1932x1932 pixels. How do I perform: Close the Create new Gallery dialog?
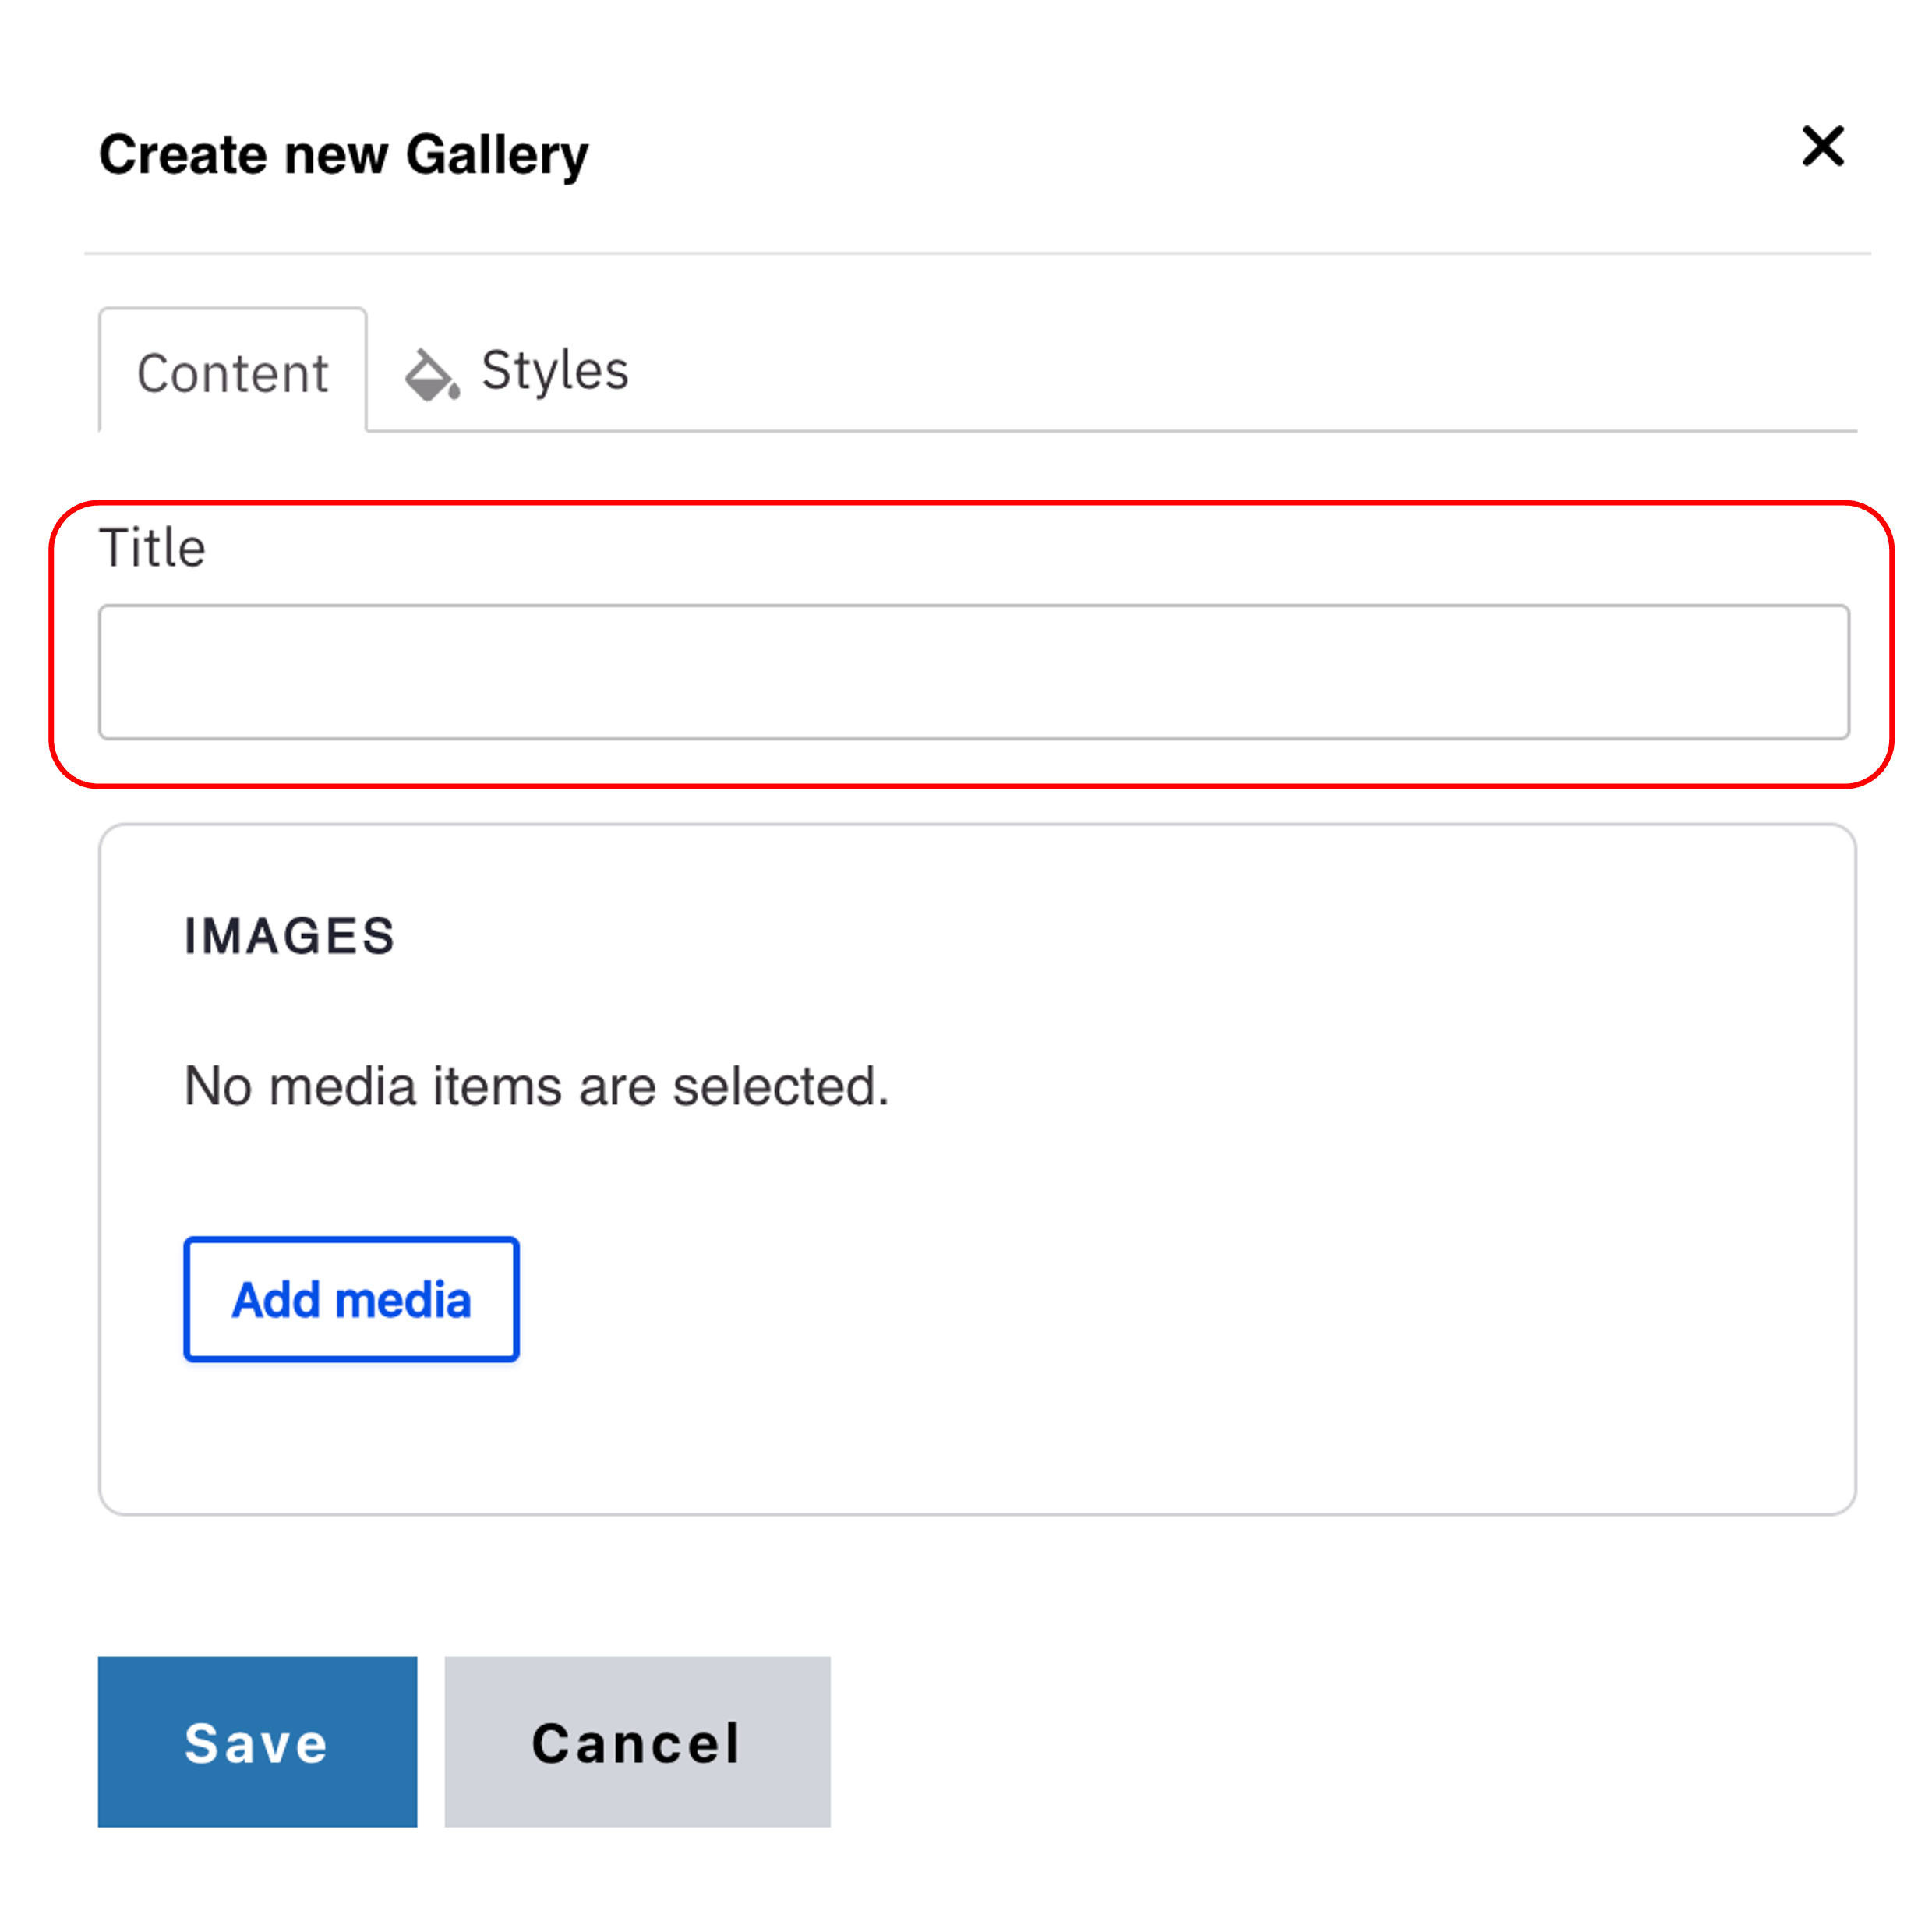pos(1822,147)
